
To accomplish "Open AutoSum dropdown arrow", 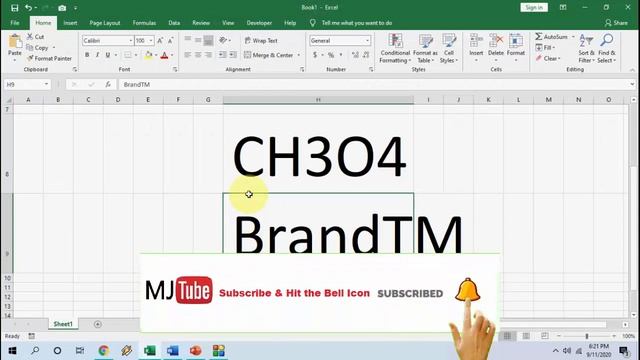I will (573, 37).
